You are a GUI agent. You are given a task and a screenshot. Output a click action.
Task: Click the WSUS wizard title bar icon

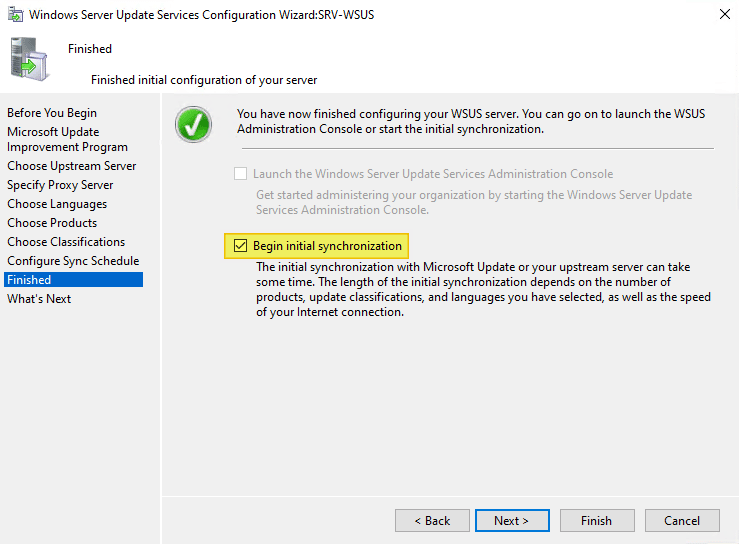tap(15, 15)
